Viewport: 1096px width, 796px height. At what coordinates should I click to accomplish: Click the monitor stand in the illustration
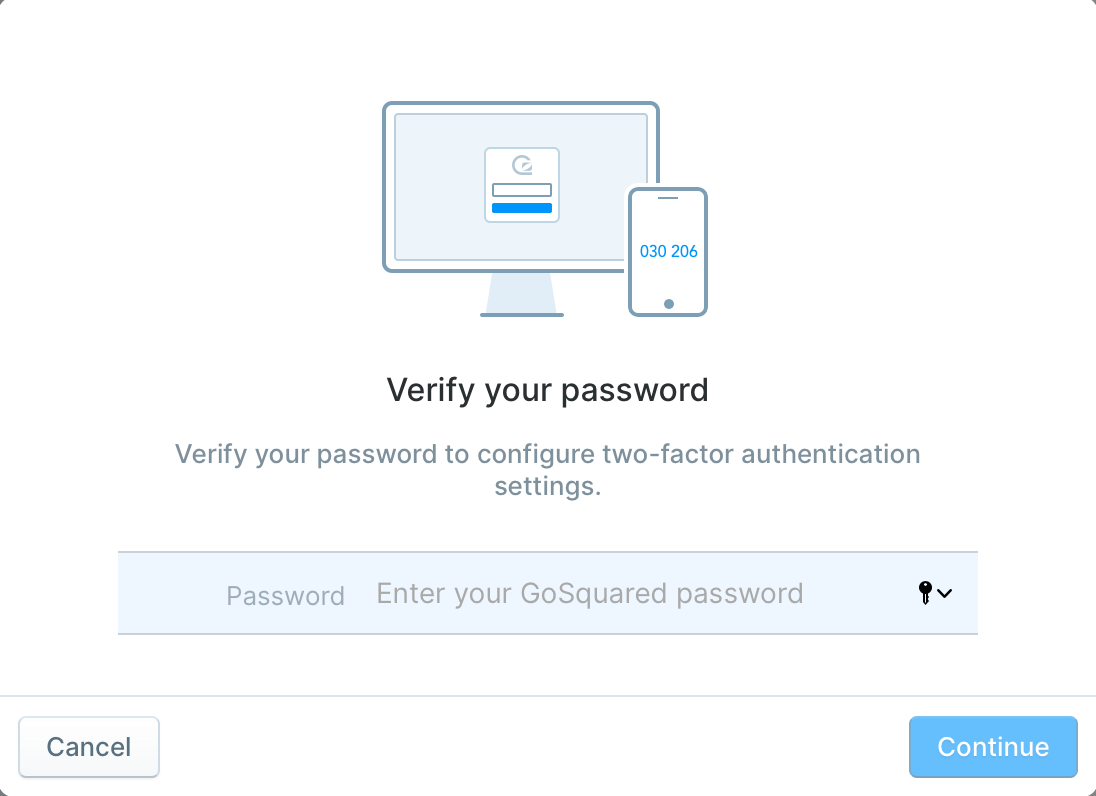tap(521, 295)
